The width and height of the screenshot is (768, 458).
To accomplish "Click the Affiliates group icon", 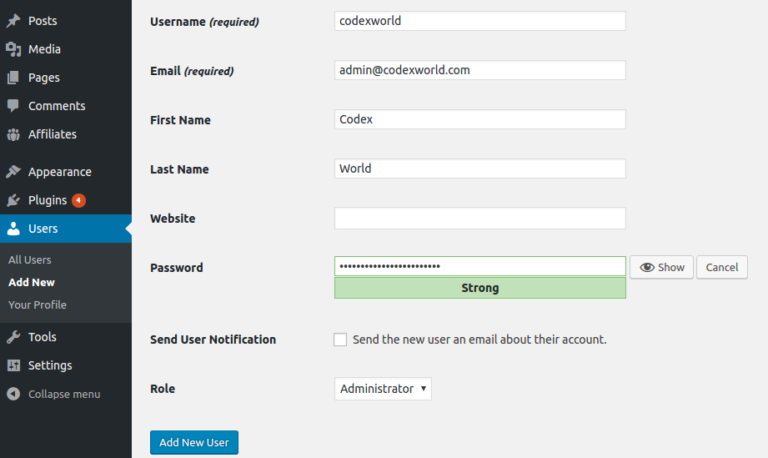I will pyautogui.click(x=13, y=134).
